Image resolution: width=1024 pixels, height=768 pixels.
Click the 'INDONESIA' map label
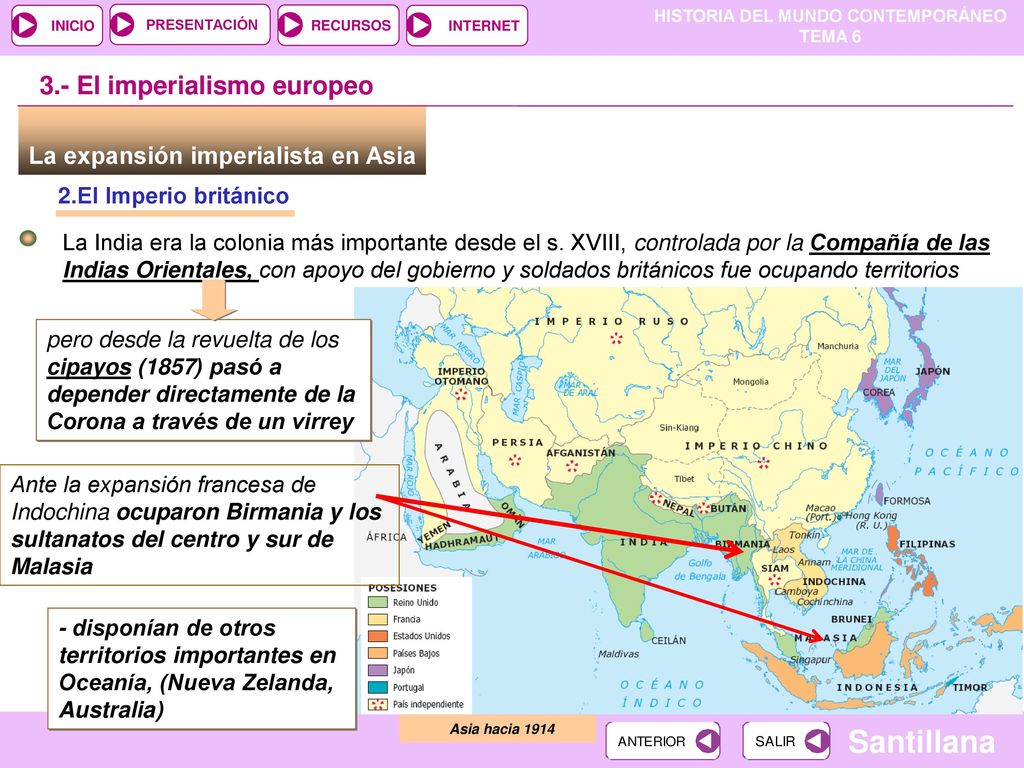877,687
